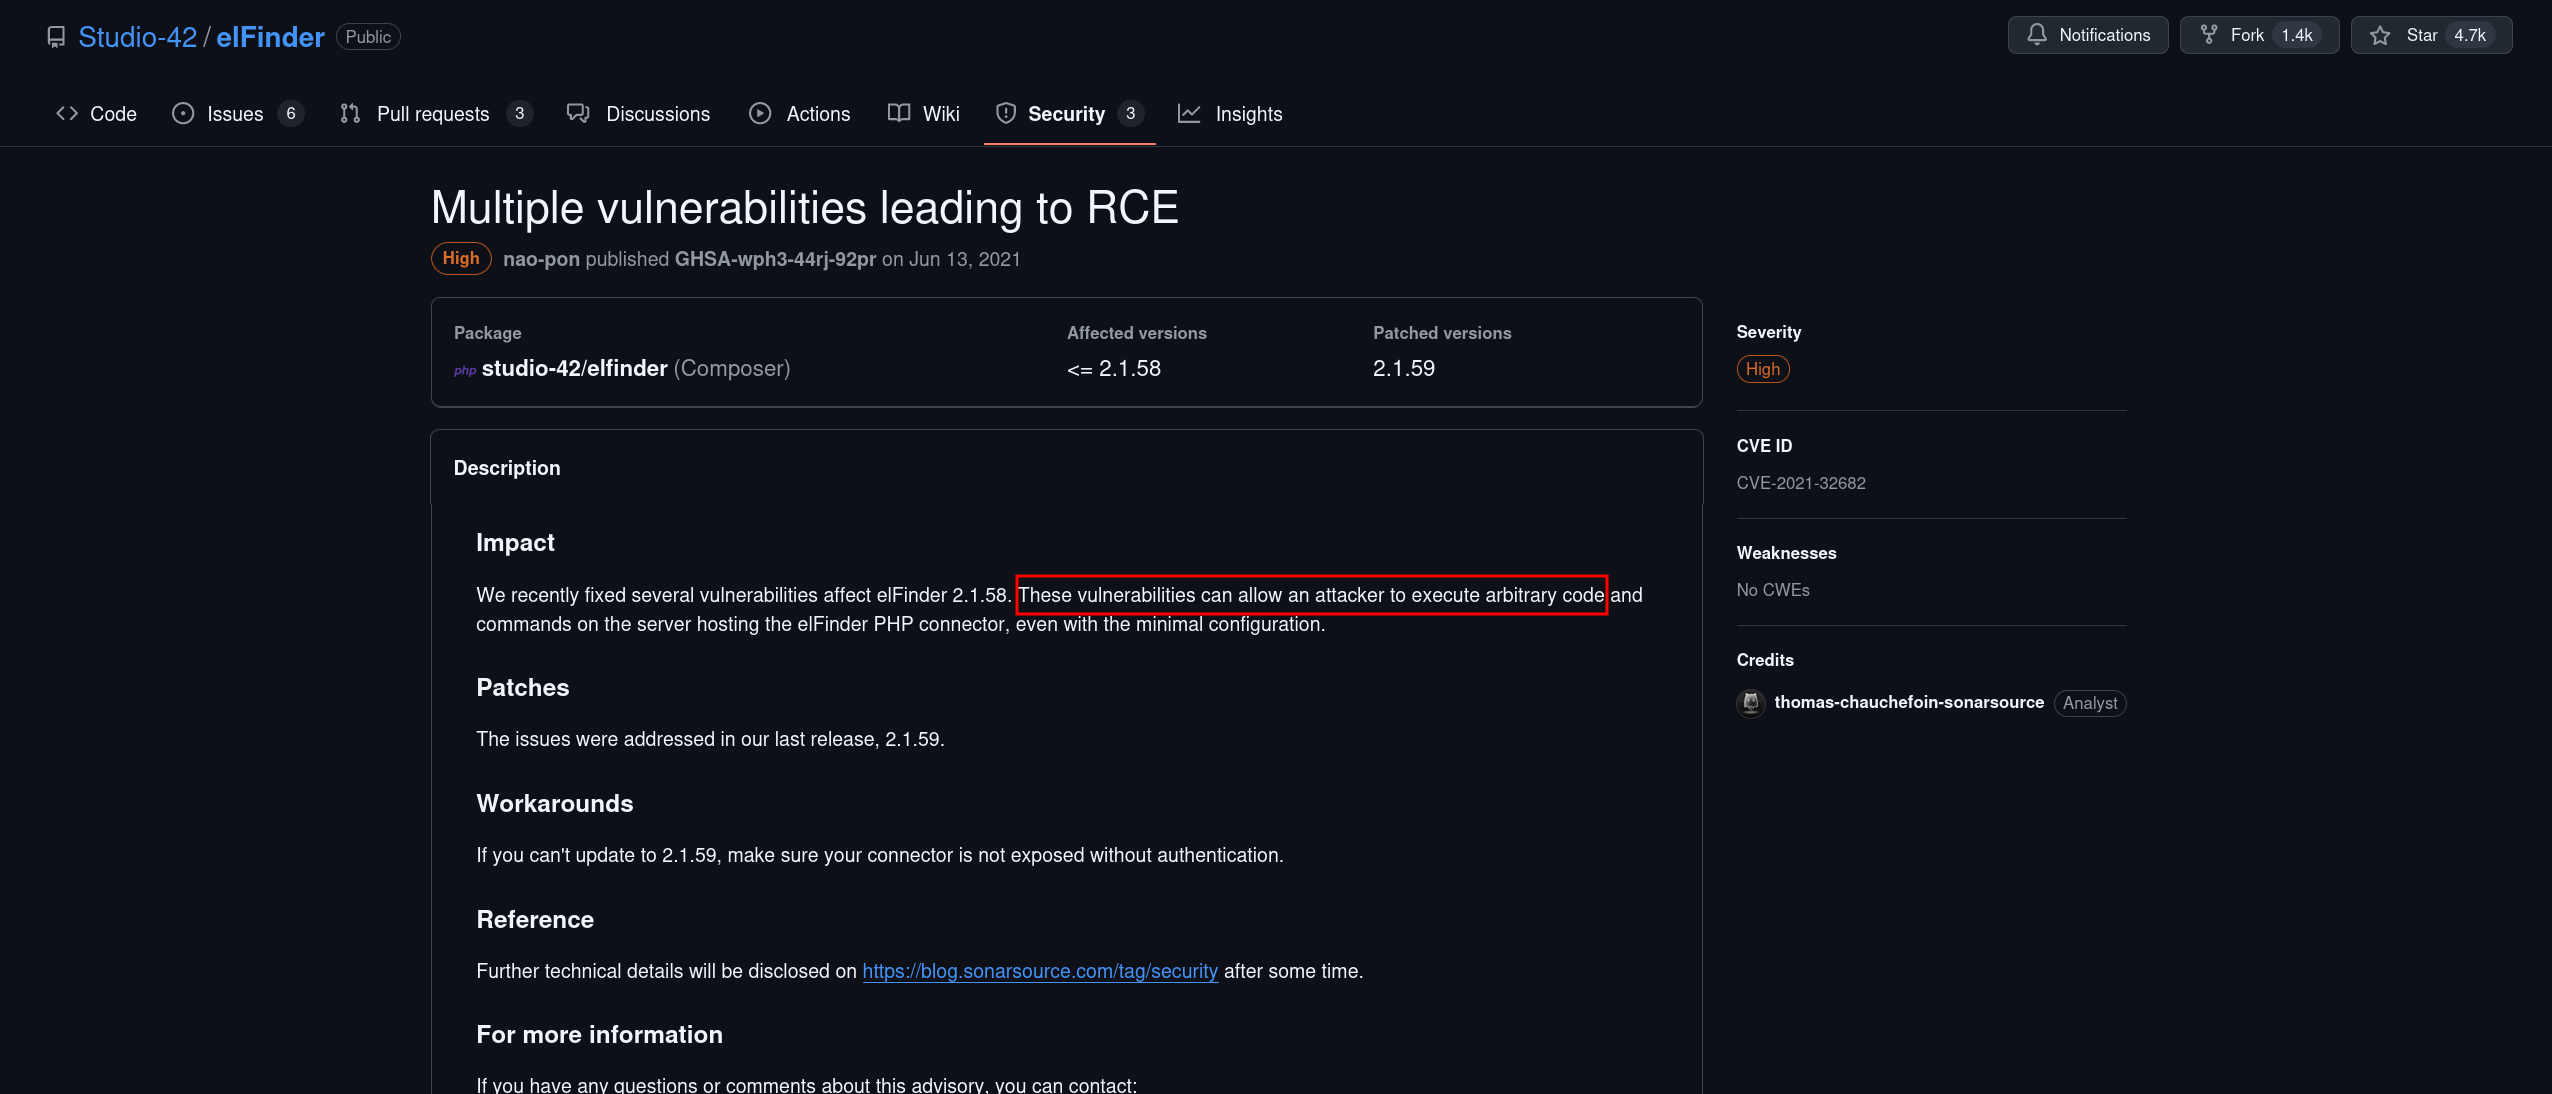Click the Insights graph icon
This screenshot has height=1094, width=2552.
pos(1189,114)
